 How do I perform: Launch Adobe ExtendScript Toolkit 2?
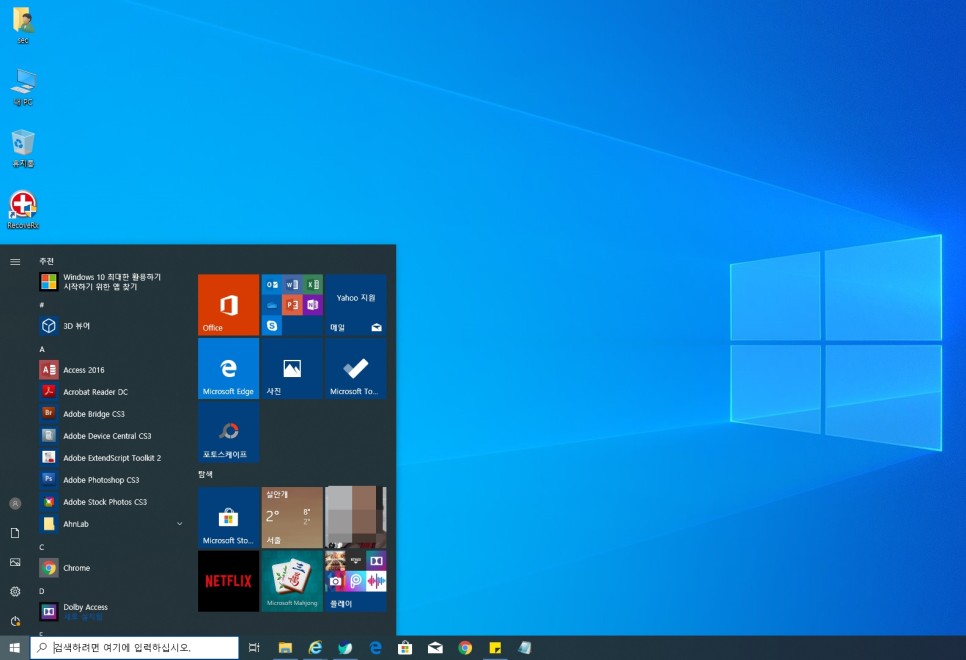(111, 458)
